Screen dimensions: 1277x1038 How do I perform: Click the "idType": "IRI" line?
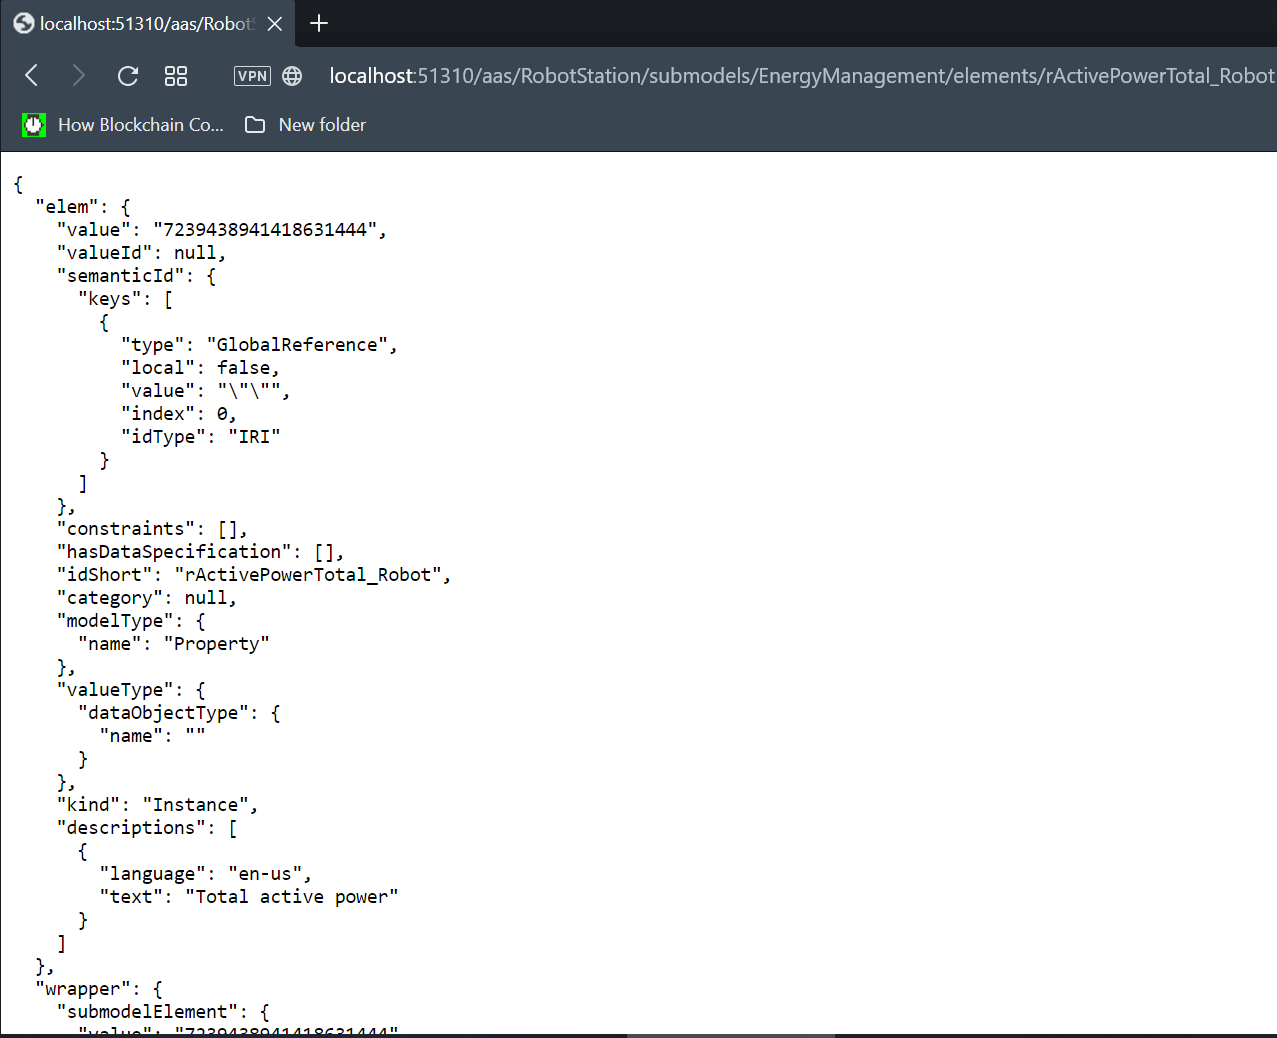(x=201, y=437)
